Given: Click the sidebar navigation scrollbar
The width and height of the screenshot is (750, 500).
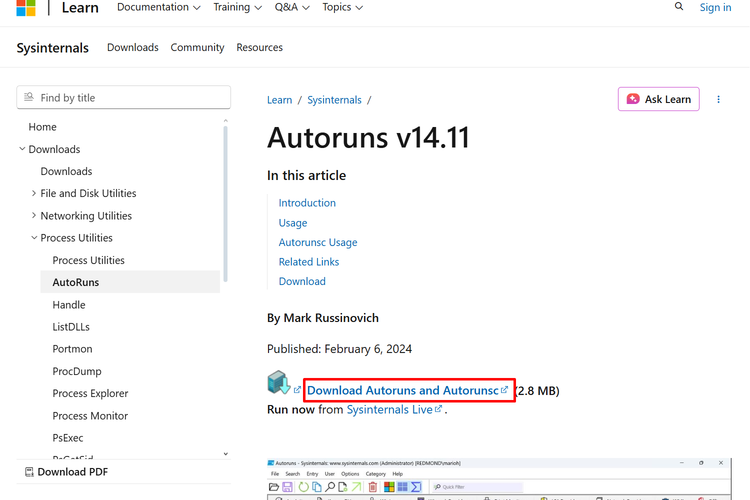Looking at the screenshot, I should [226, 200].
